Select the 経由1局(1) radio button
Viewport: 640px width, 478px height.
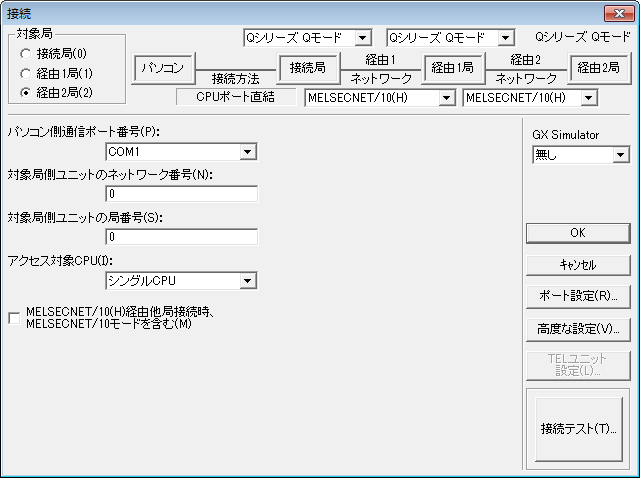click(26, 73)
